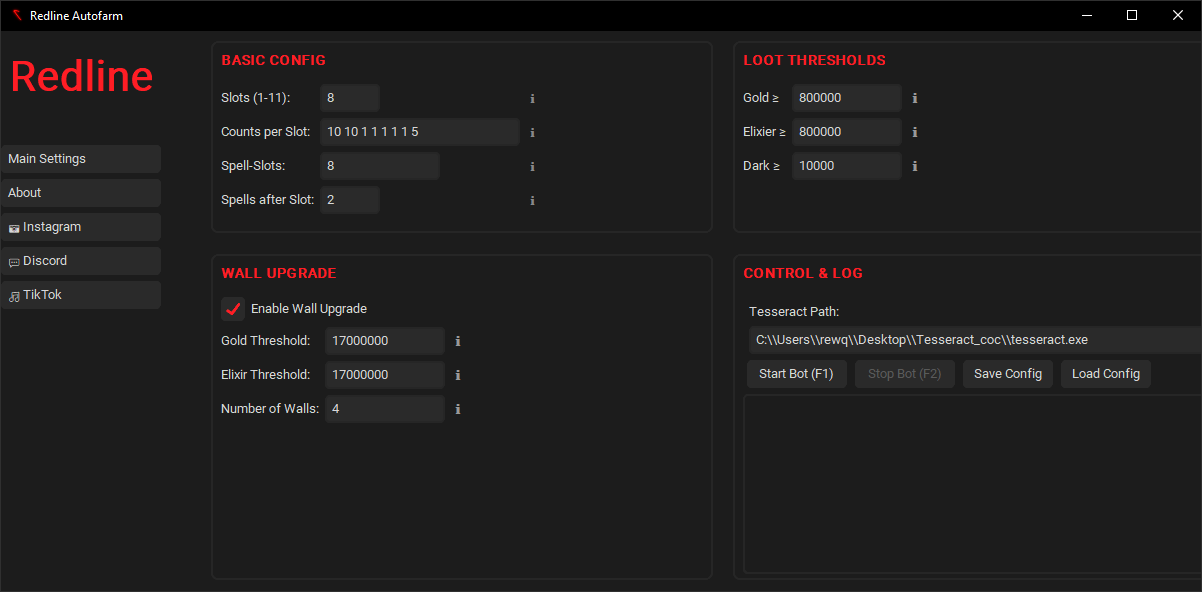Click the info icon next to Counts per Slot

[x=532, y=131]
